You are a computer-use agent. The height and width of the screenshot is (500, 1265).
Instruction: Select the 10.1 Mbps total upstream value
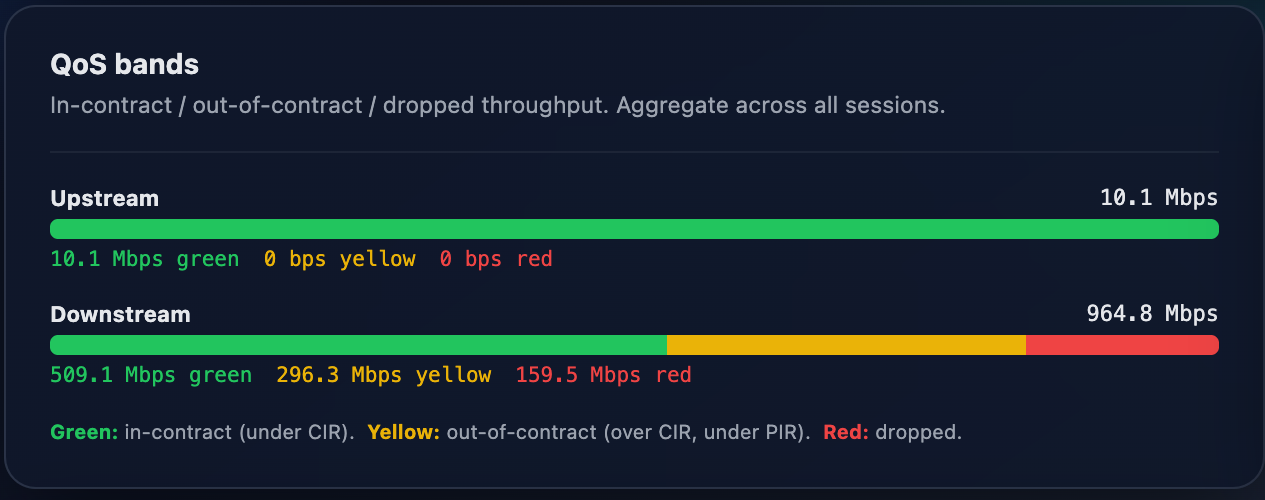coord(1159,198)
